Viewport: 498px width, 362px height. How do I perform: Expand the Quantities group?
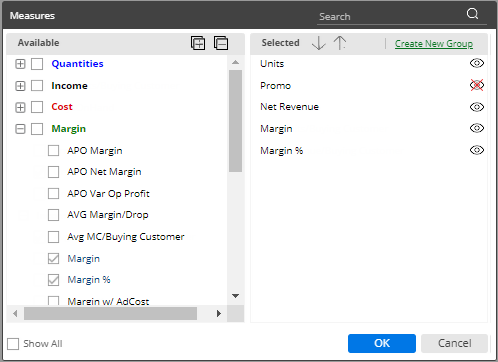point(20,64)
